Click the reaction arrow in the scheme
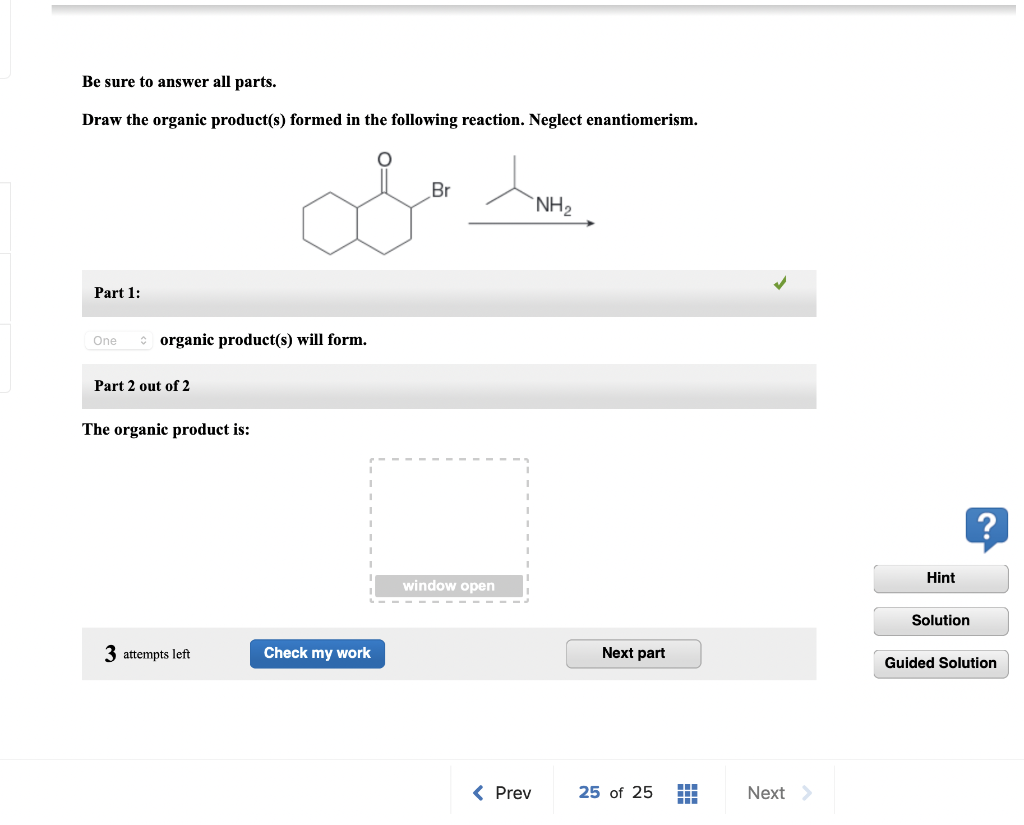The height and width of the screenshot is (825, 1024). (530, 224)
